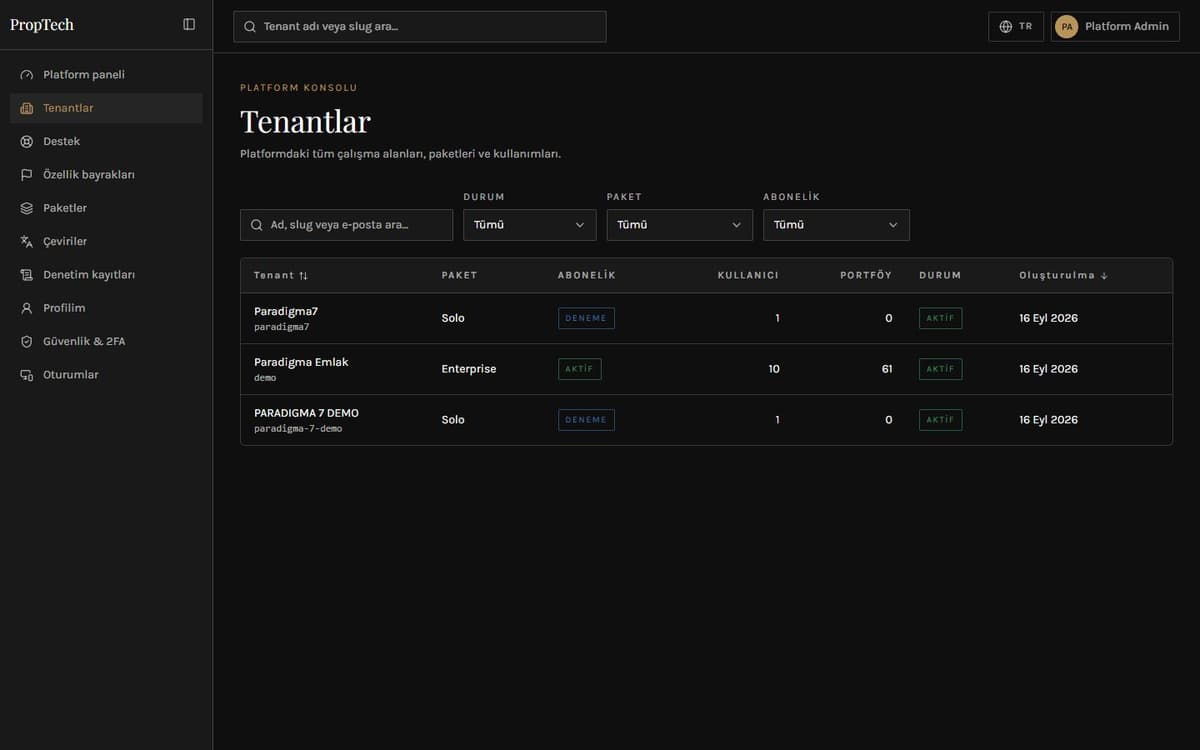Switch language with the TR button
The image size is (1200, 750).
[1016, 27]
